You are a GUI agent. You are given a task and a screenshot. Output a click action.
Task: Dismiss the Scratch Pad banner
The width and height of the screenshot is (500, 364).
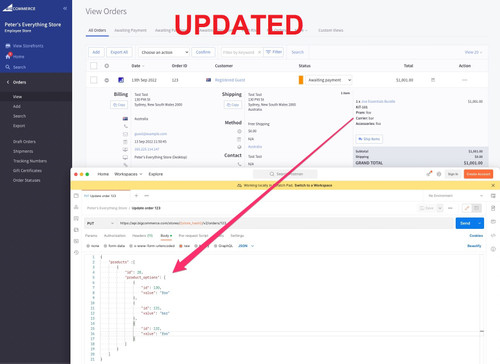(x=493, y=185)
